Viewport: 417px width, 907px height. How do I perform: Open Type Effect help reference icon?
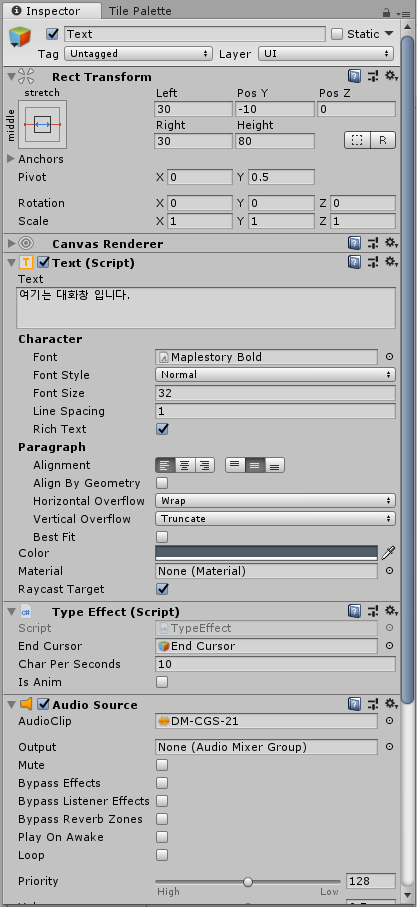click(x=355, y=611)
